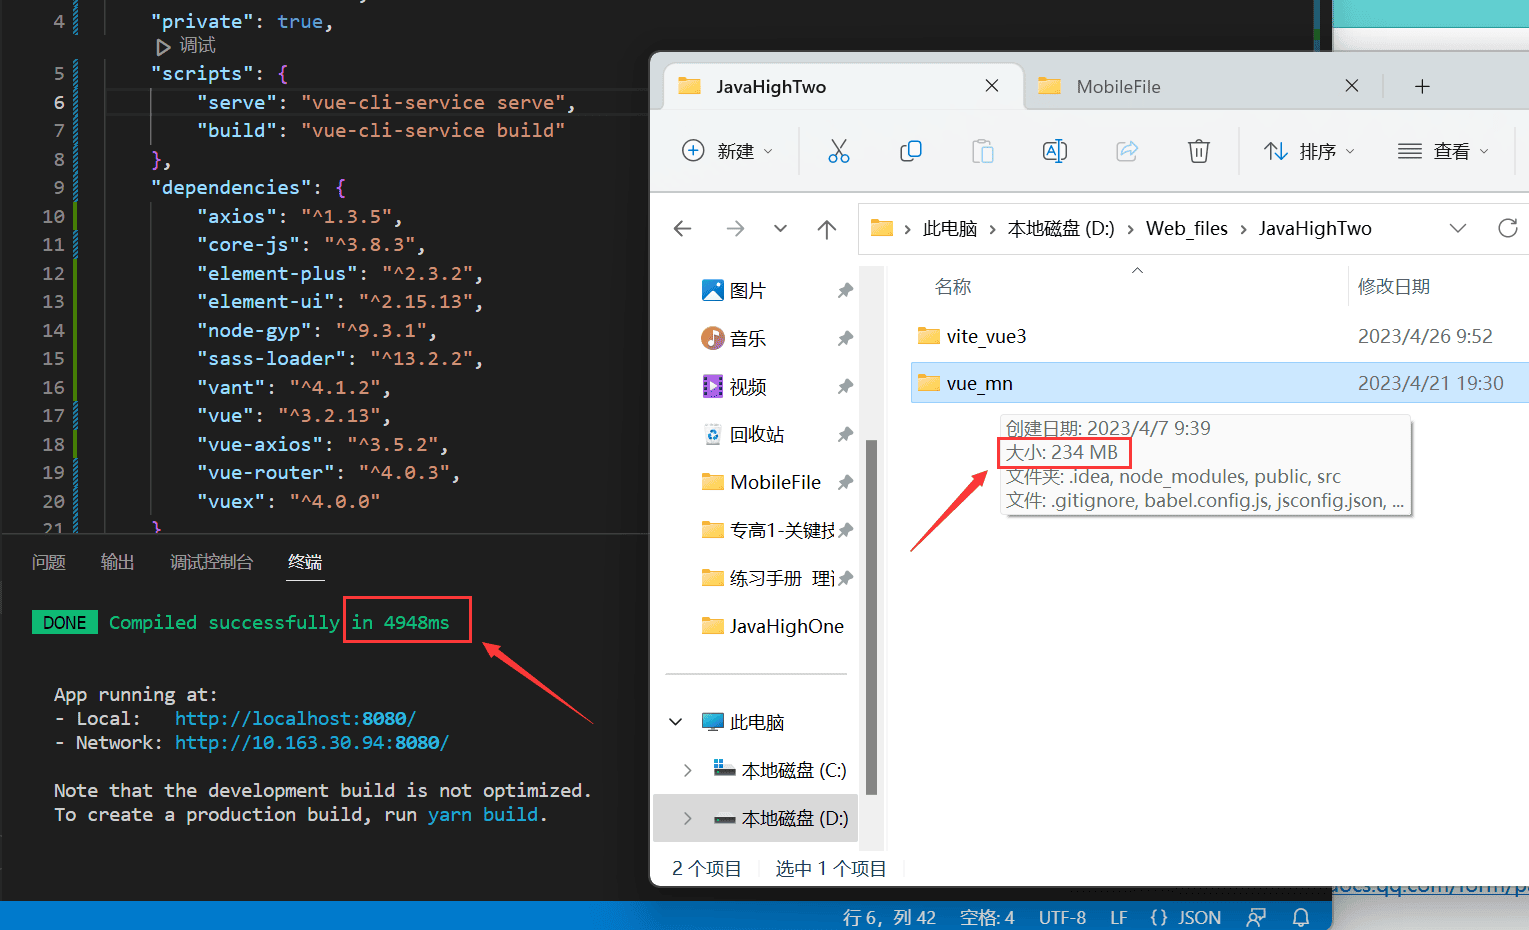
Task: Open the localhost:8080 link
Action: click(295, 718)
